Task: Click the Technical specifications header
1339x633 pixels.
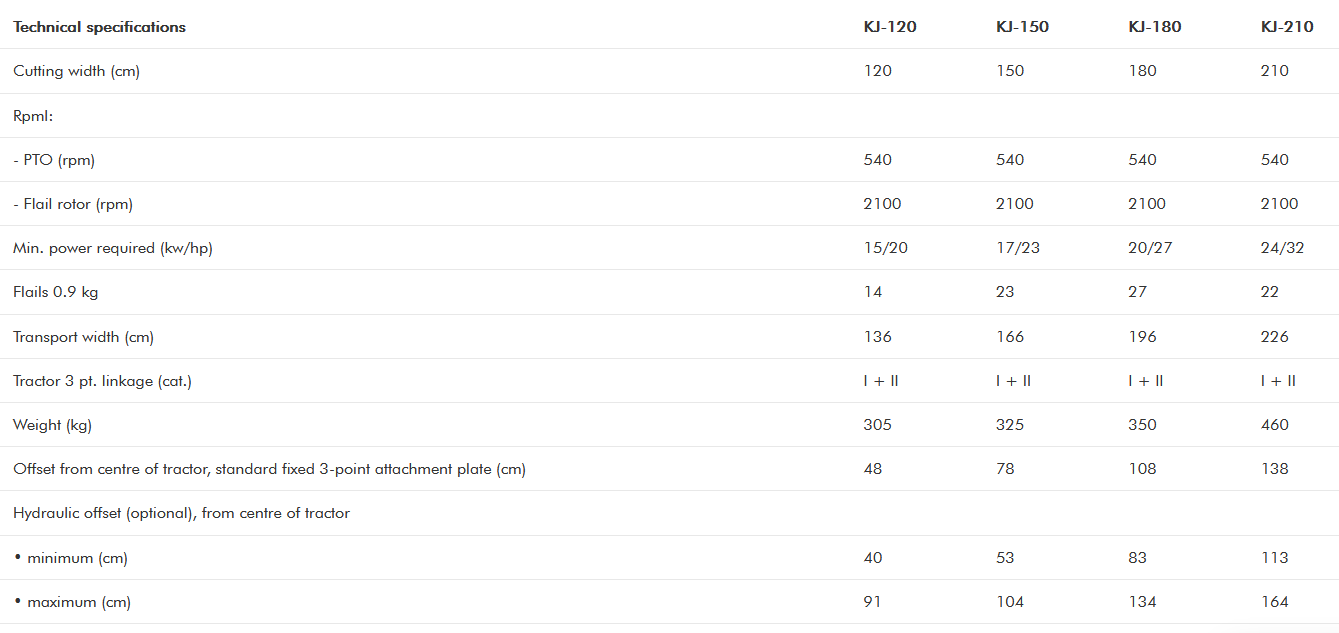Action: [99, 27]
